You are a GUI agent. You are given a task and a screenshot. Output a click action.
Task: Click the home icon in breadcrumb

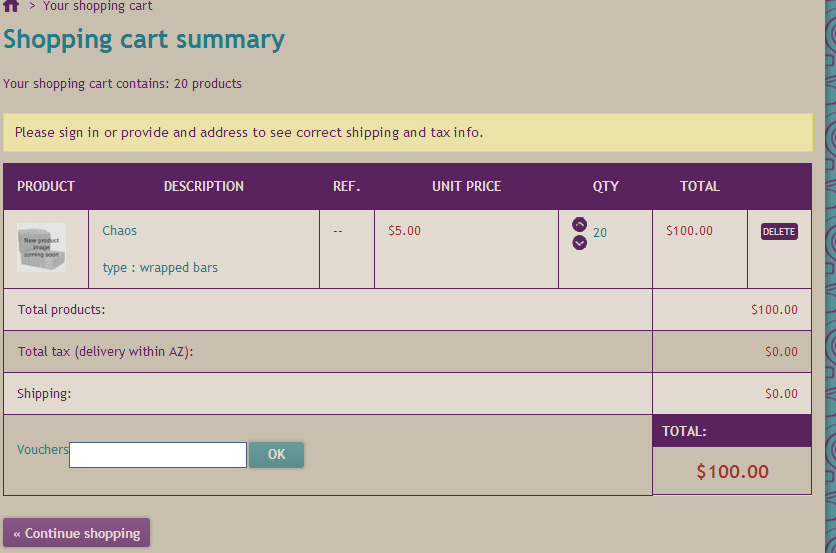pyautogui.click(x=11, y=5)
